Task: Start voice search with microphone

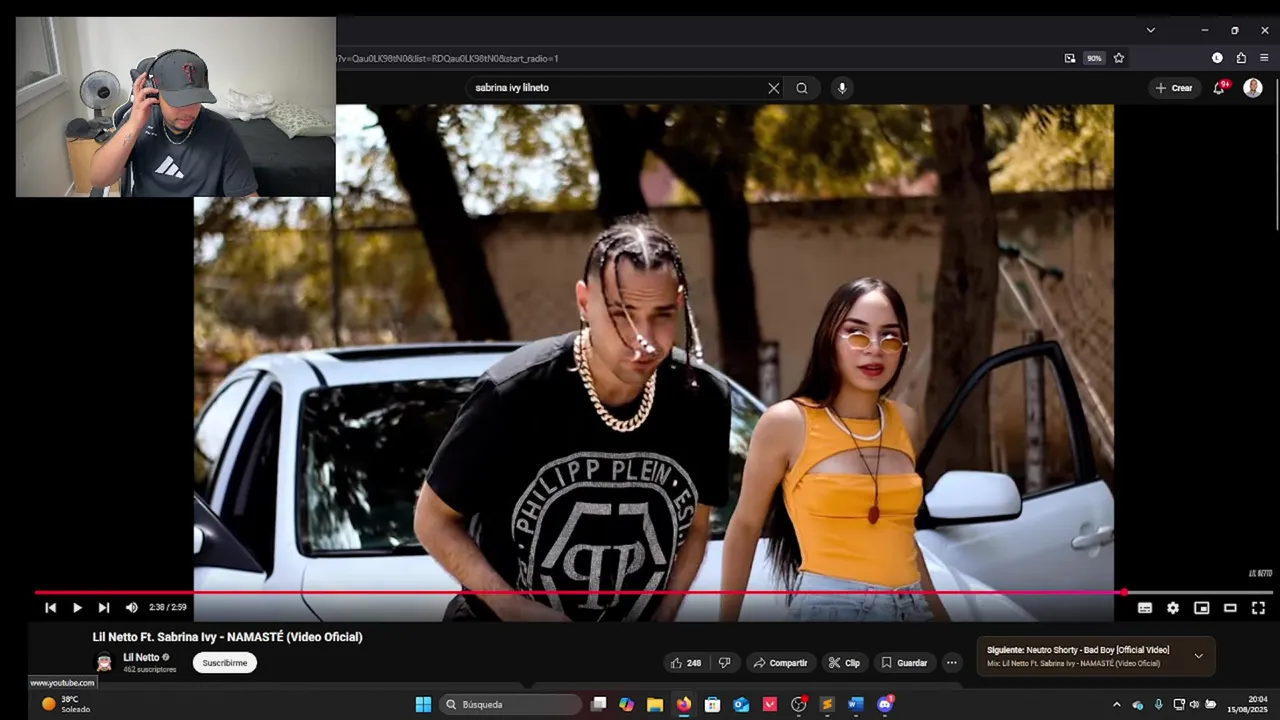Action: pyautogui.click(x=842, y=88)
